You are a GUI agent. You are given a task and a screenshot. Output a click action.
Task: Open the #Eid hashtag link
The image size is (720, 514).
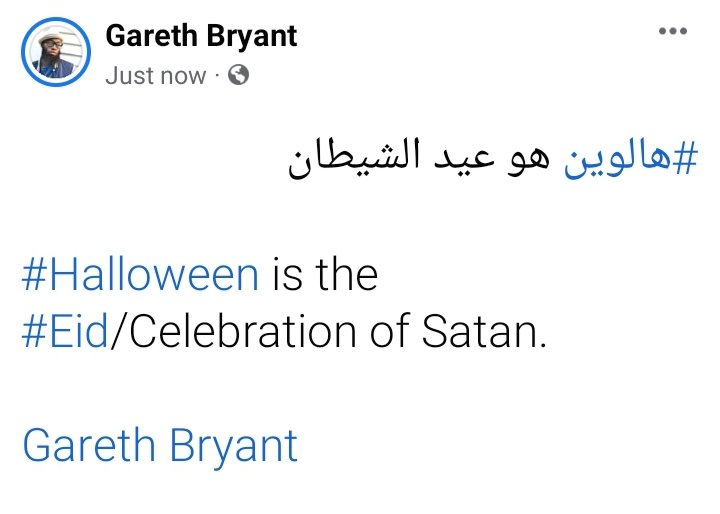point(64,333)
